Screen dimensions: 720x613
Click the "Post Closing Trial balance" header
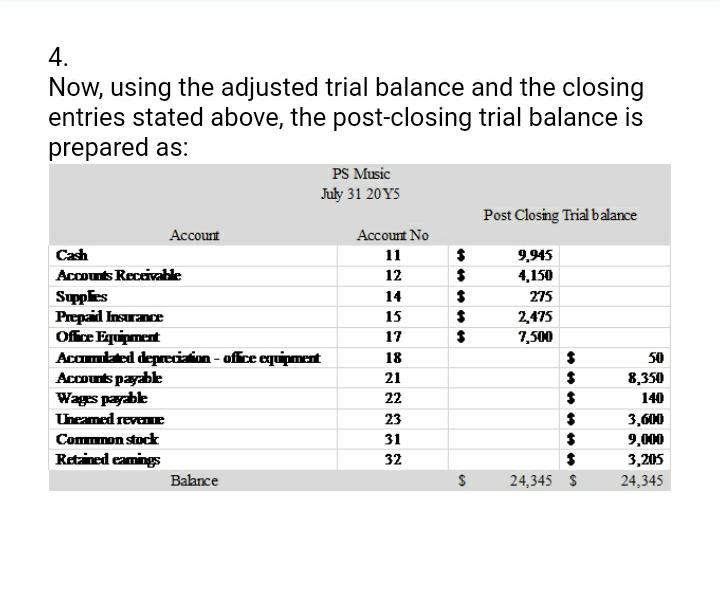coord(559,214)
